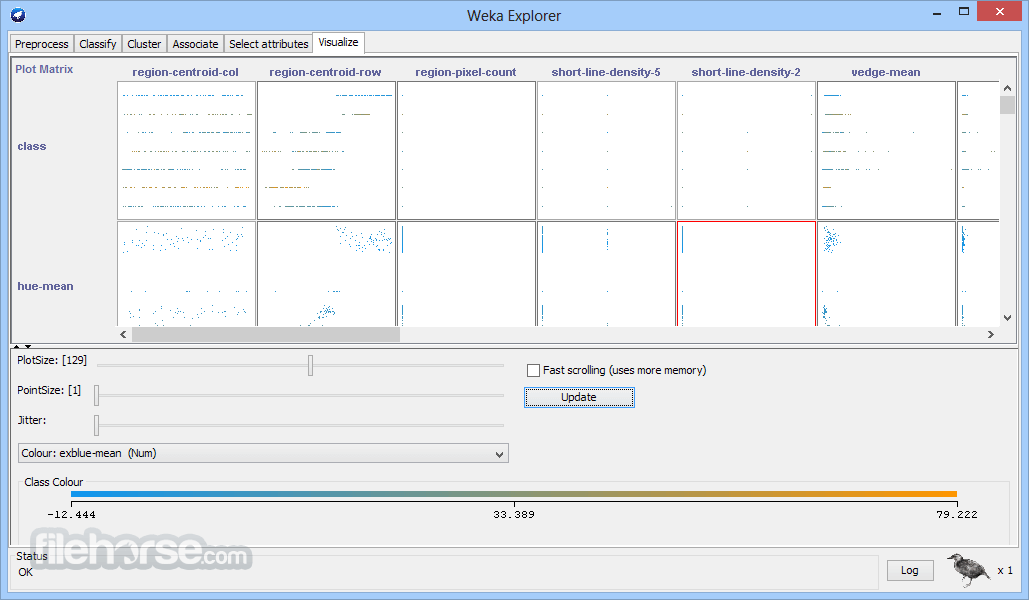This screenshot has width=1029, height=600.
Task: Open the Cluster tab
Action: click(x=144, y=44)
